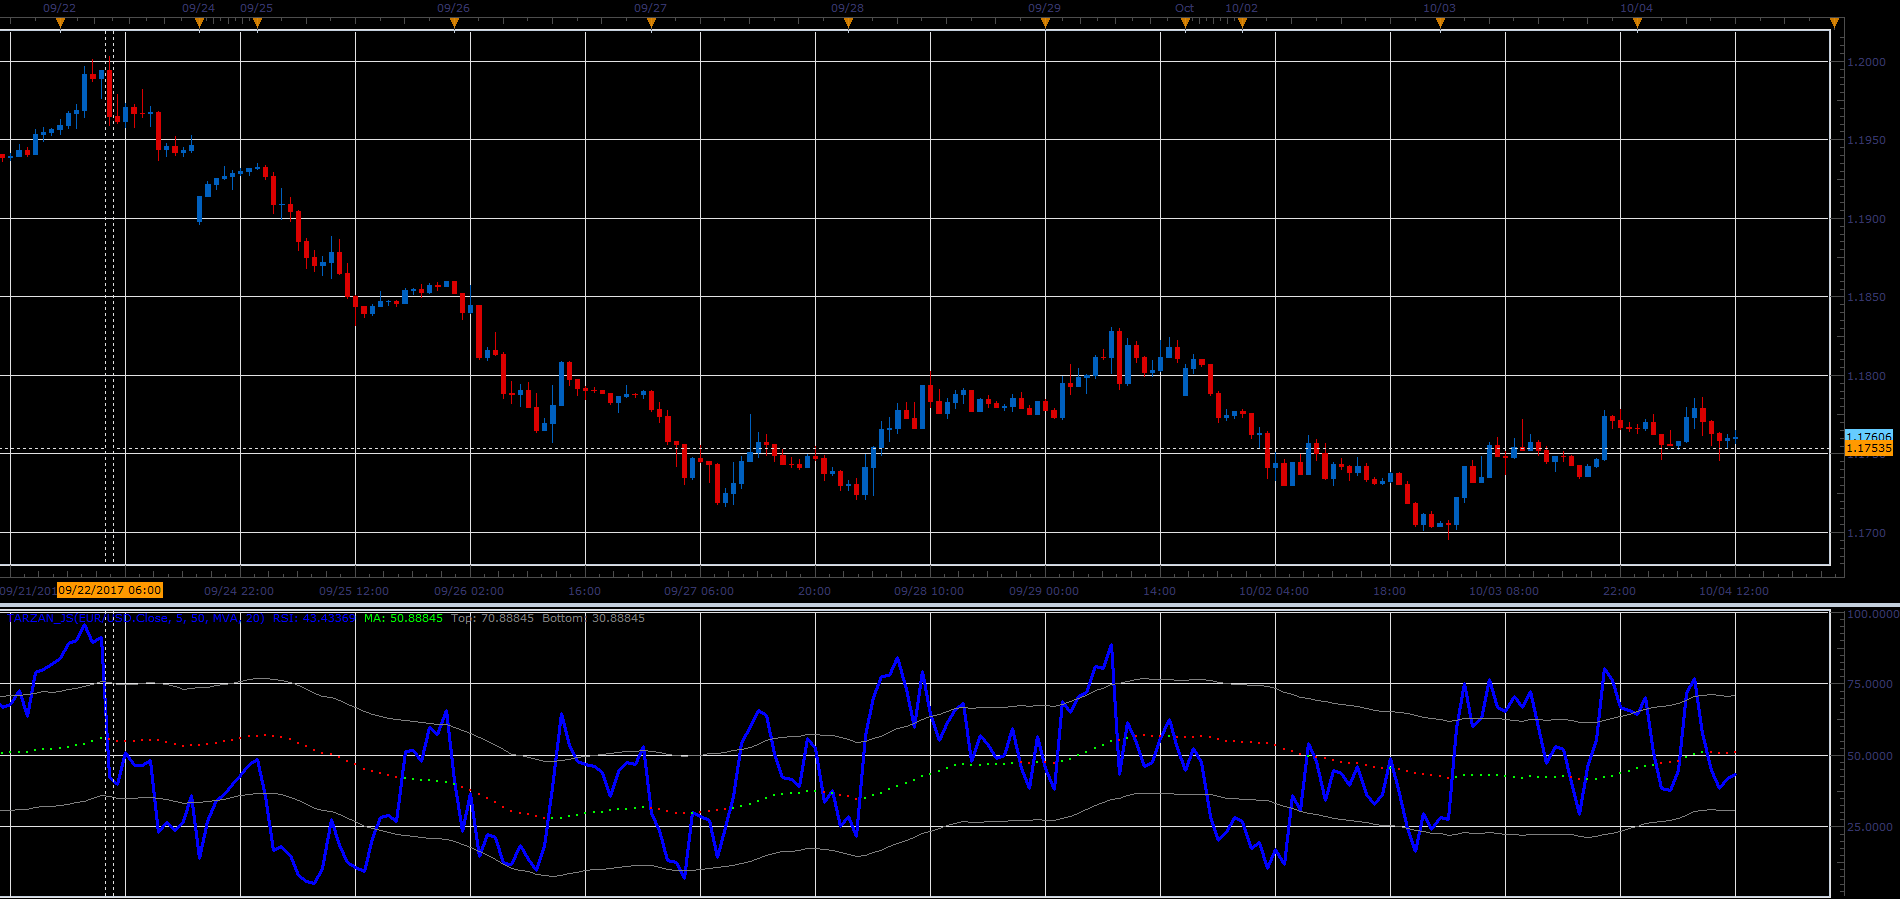Screen dimensions: 1900x899
Task: Click the 1.1900 price axis label
Action: 1866,219
